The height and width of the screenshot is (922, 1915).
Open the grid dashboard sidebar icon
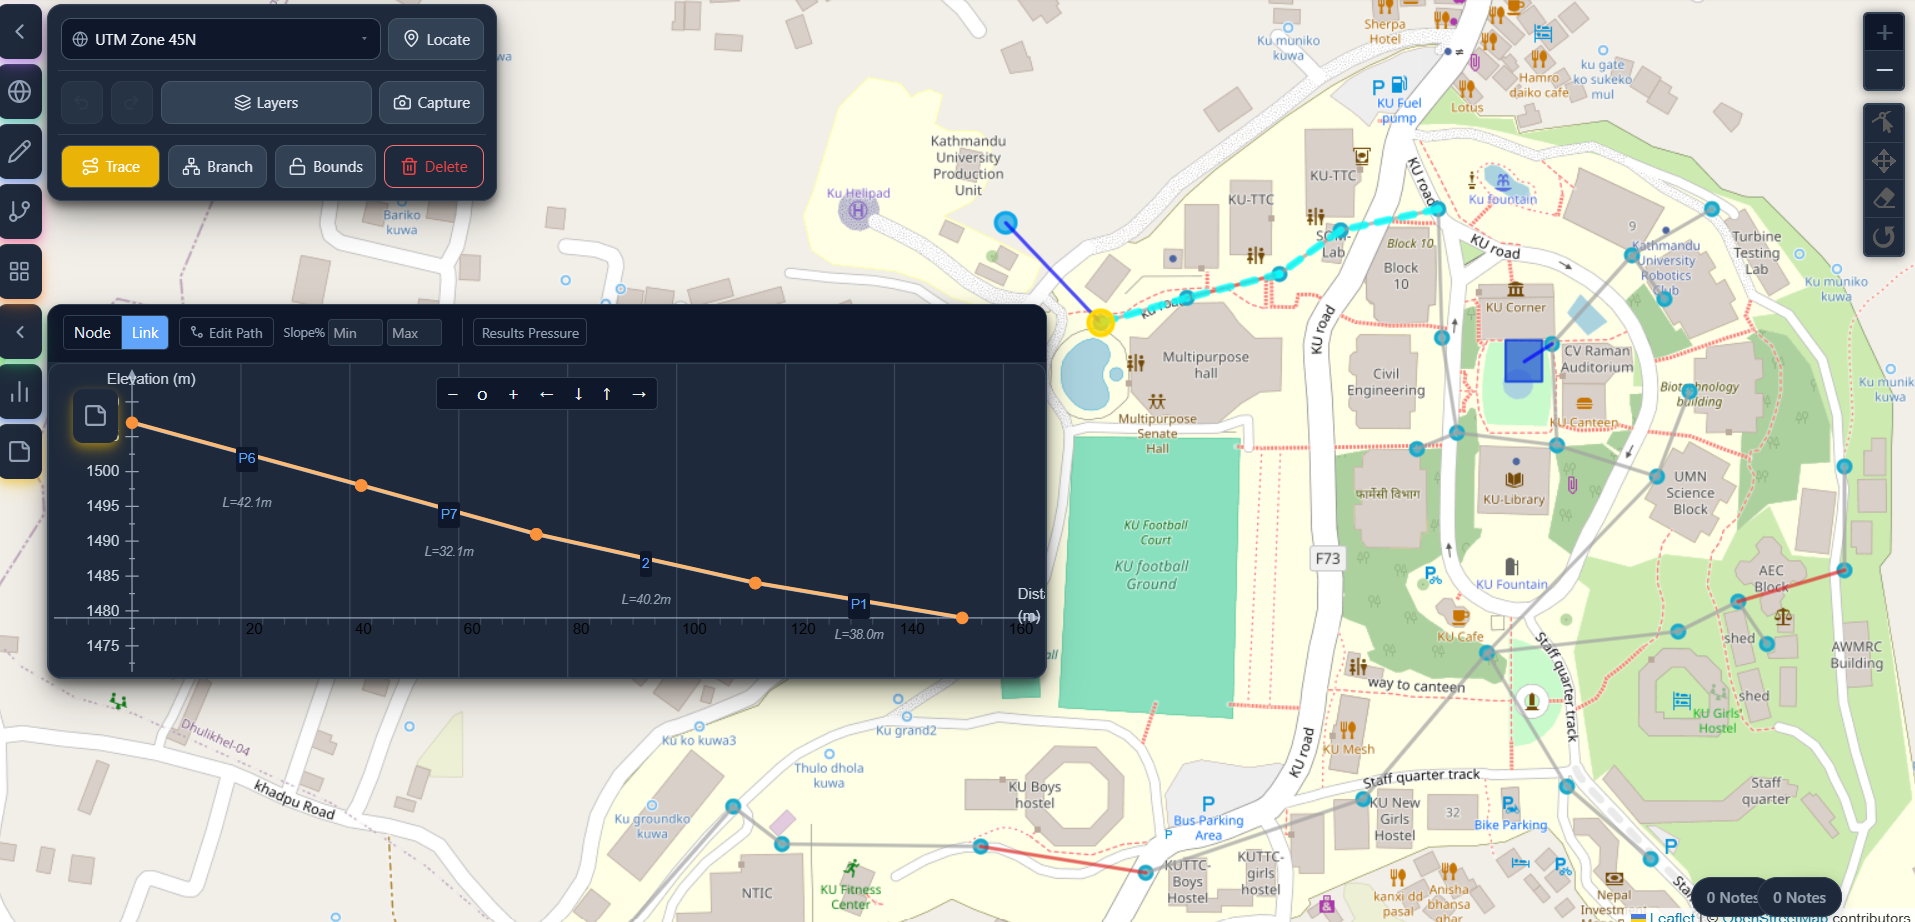pos(20,272)
